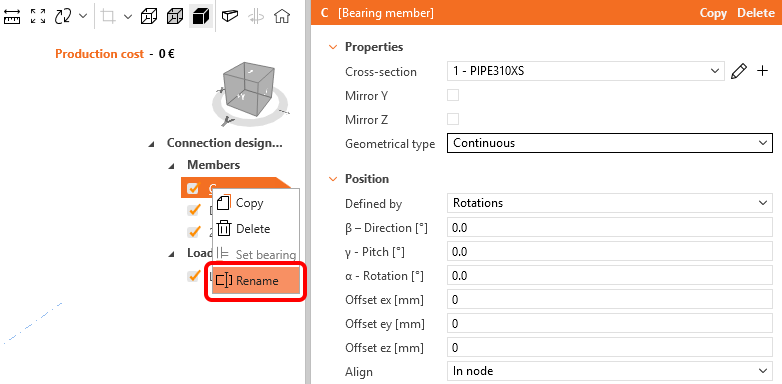Click Copy in the orange header bar
Screen dimensions: 782x384
tap(713, 13)
